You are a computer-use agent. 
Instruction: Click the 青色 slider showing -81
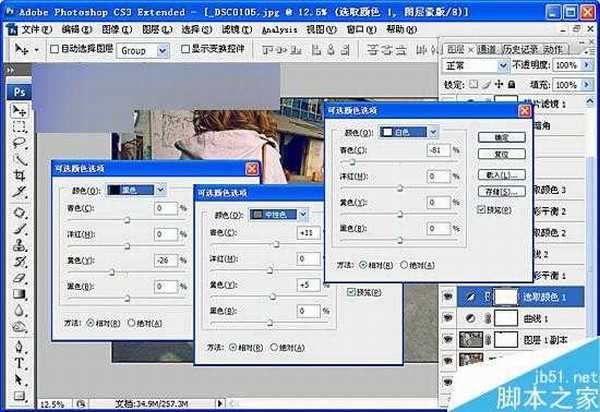click(x=351, y=160)
